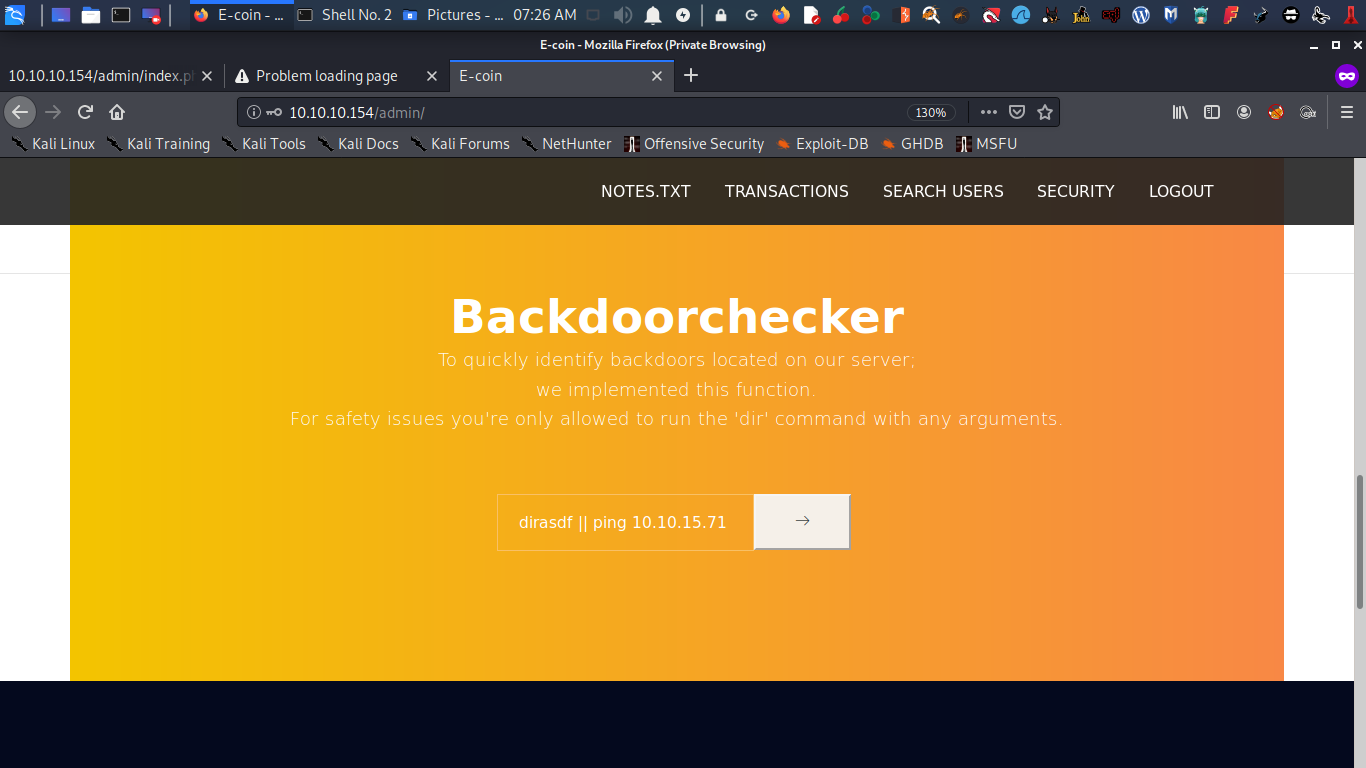1366x768 pixels.
Task: Launch Metasploit shield icon
Action: click(1171, 15)
